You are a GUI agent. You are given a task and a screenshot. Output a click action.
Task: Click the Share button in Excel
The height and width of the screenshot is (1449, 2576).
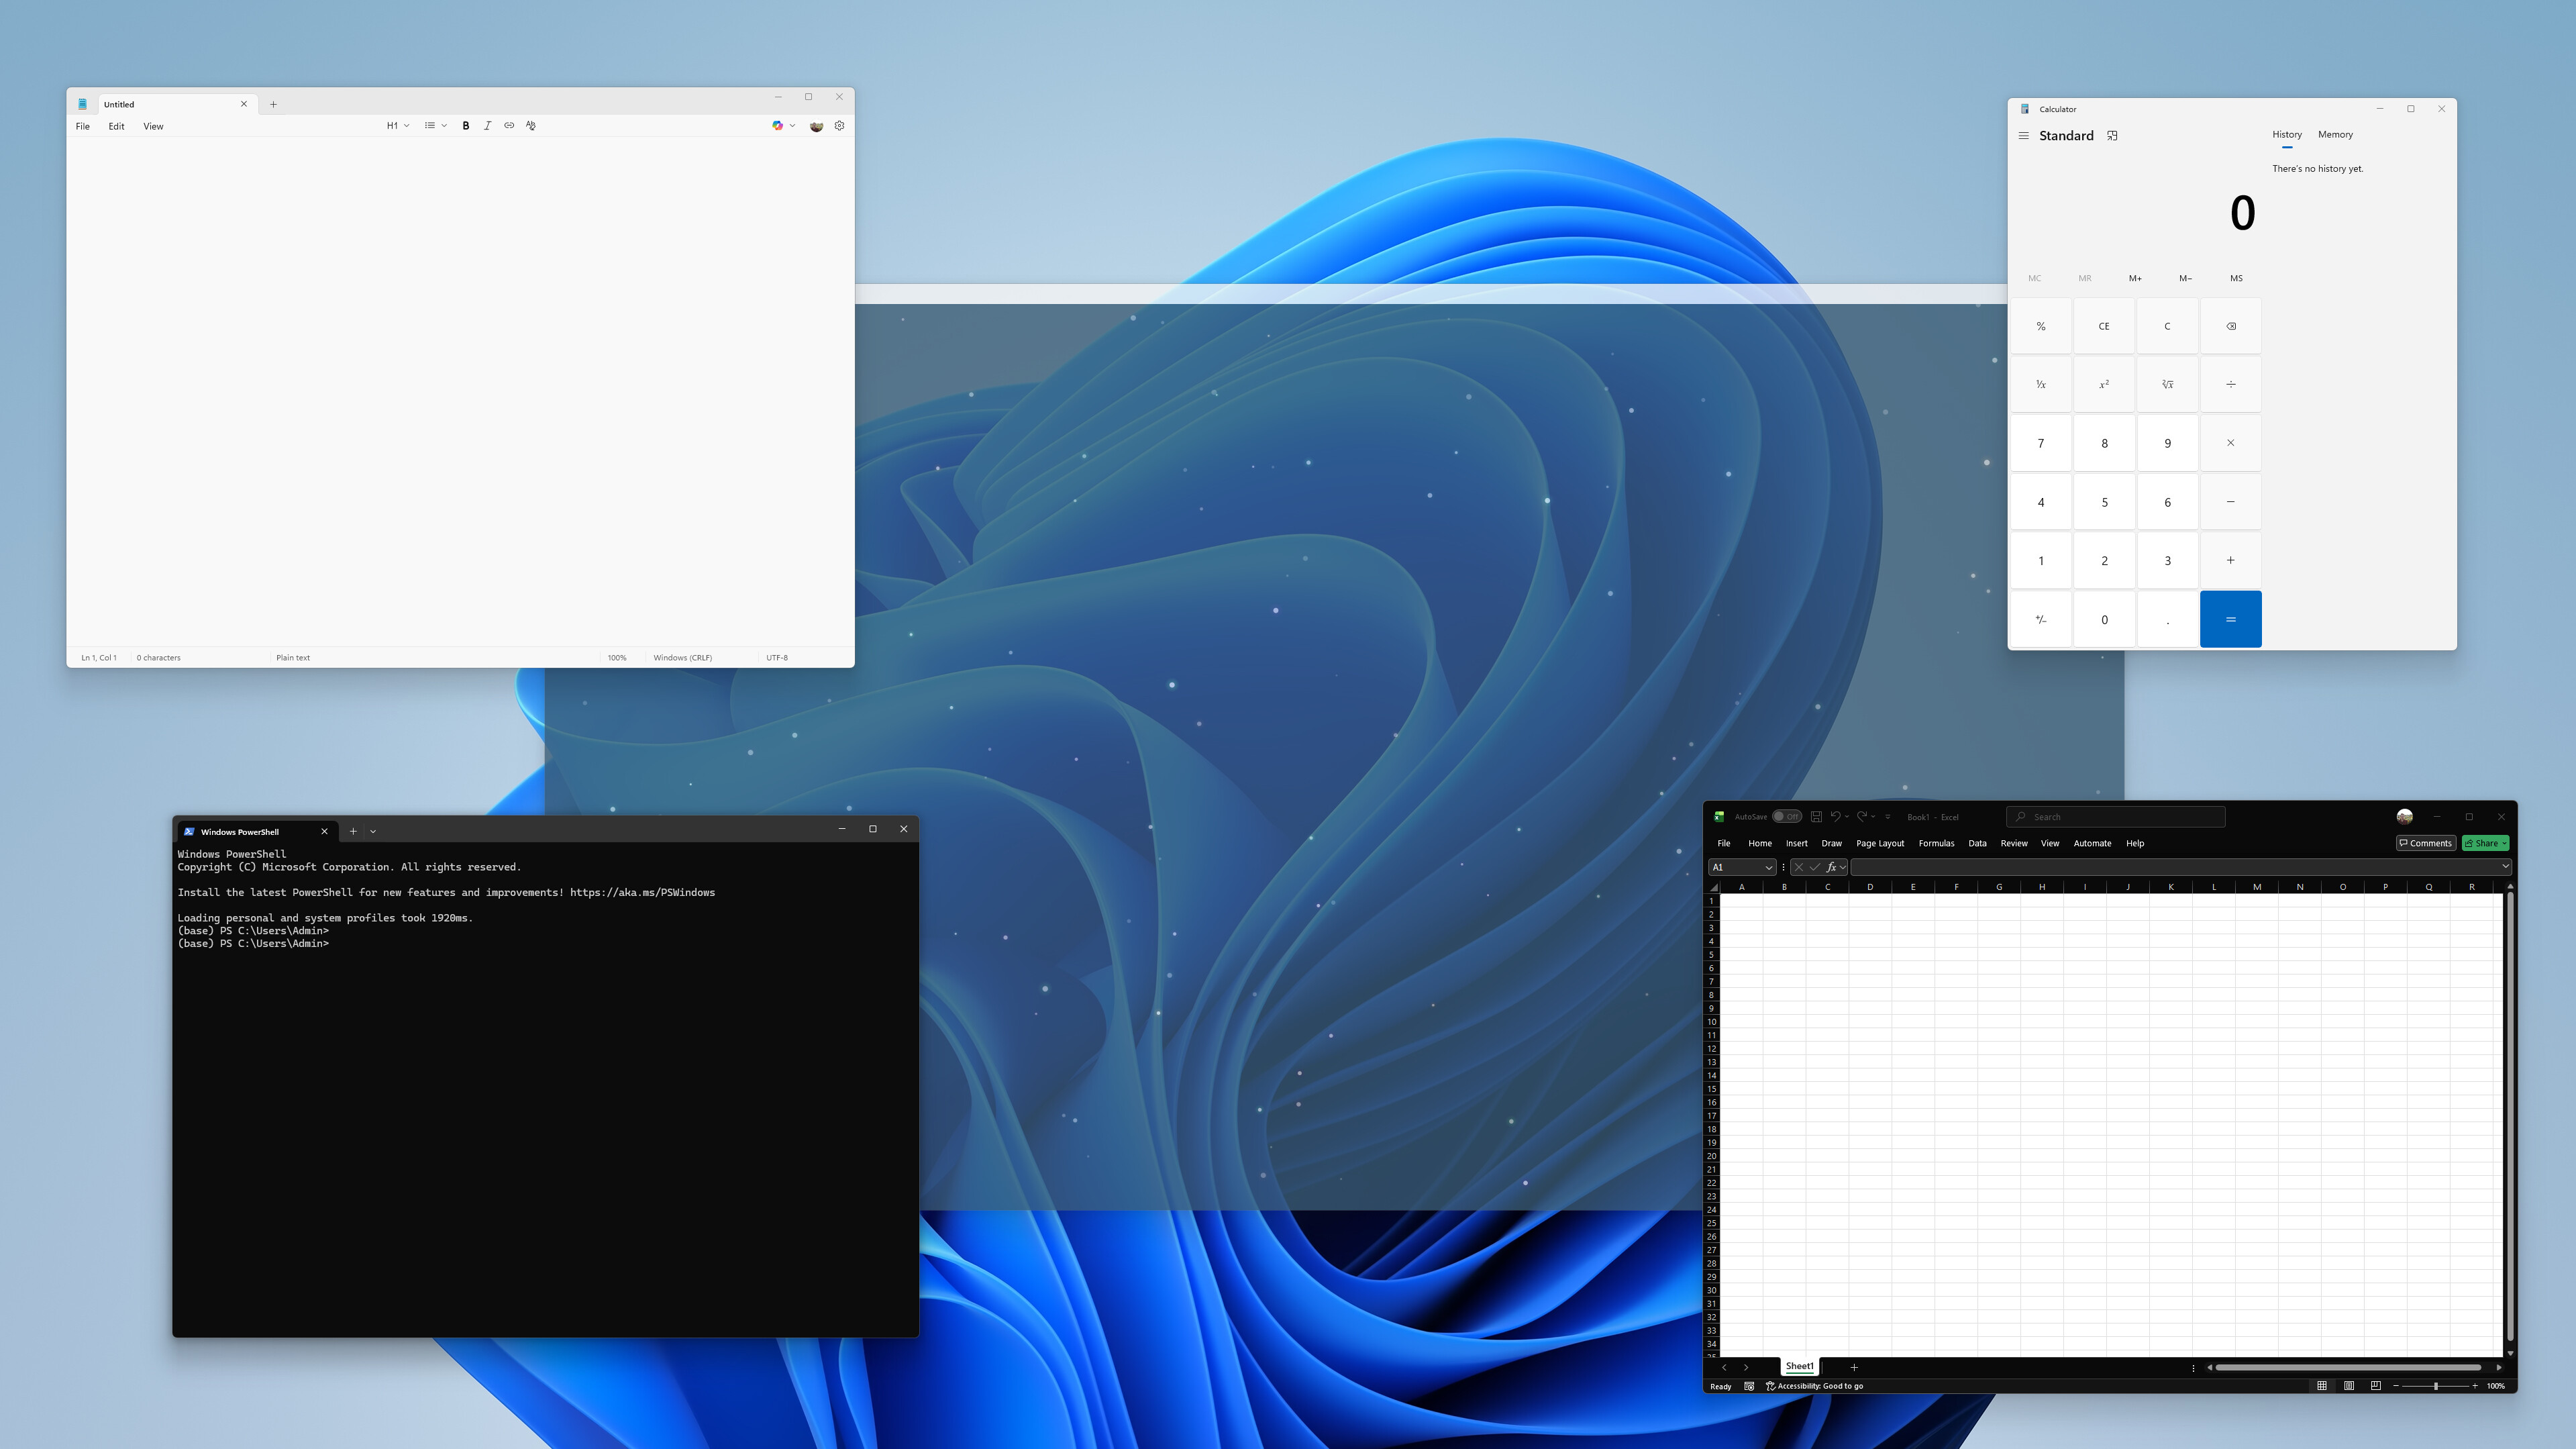pyautogui.click(x=2485, y=843)
